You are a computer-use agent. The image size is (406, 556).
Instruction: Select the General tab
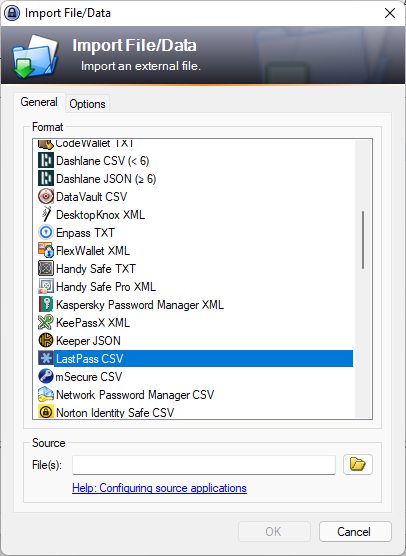39,102
